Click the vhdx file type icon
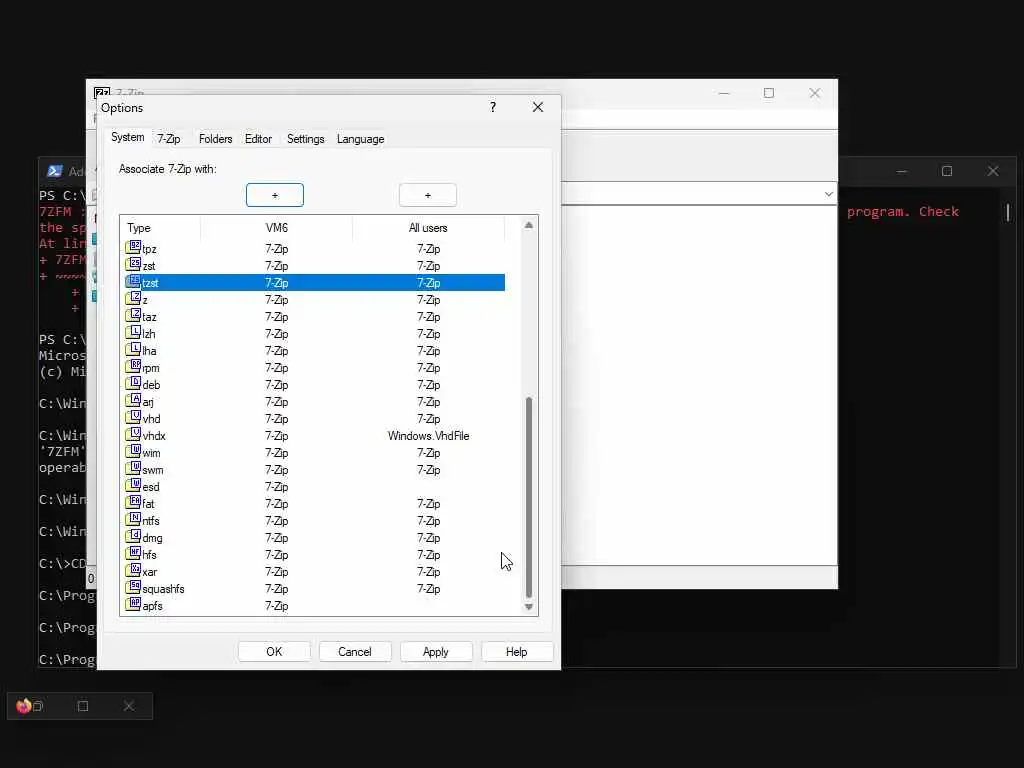 click(x=133, y=434)
